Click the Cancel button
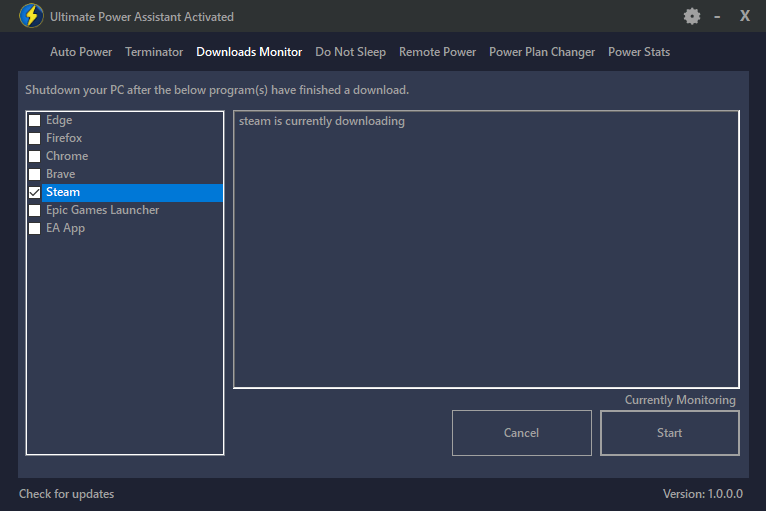This screenshot has height=511, width=766. tap(522, 433)
